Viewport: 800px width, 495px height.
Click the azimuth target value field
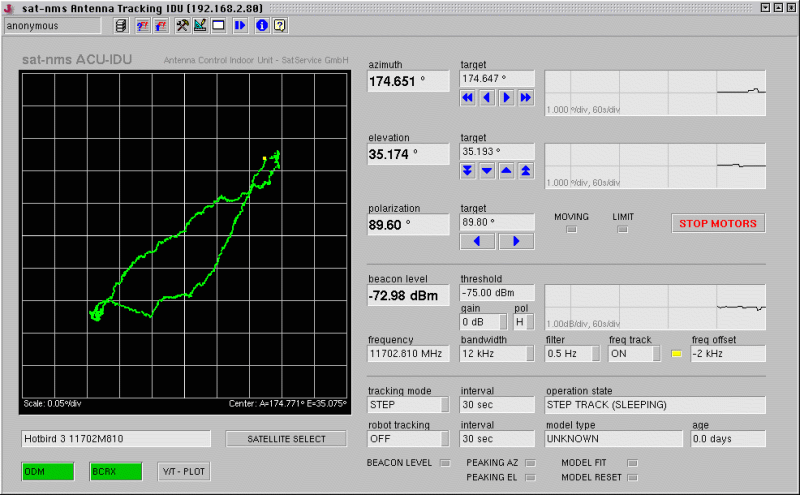(497, 78)
